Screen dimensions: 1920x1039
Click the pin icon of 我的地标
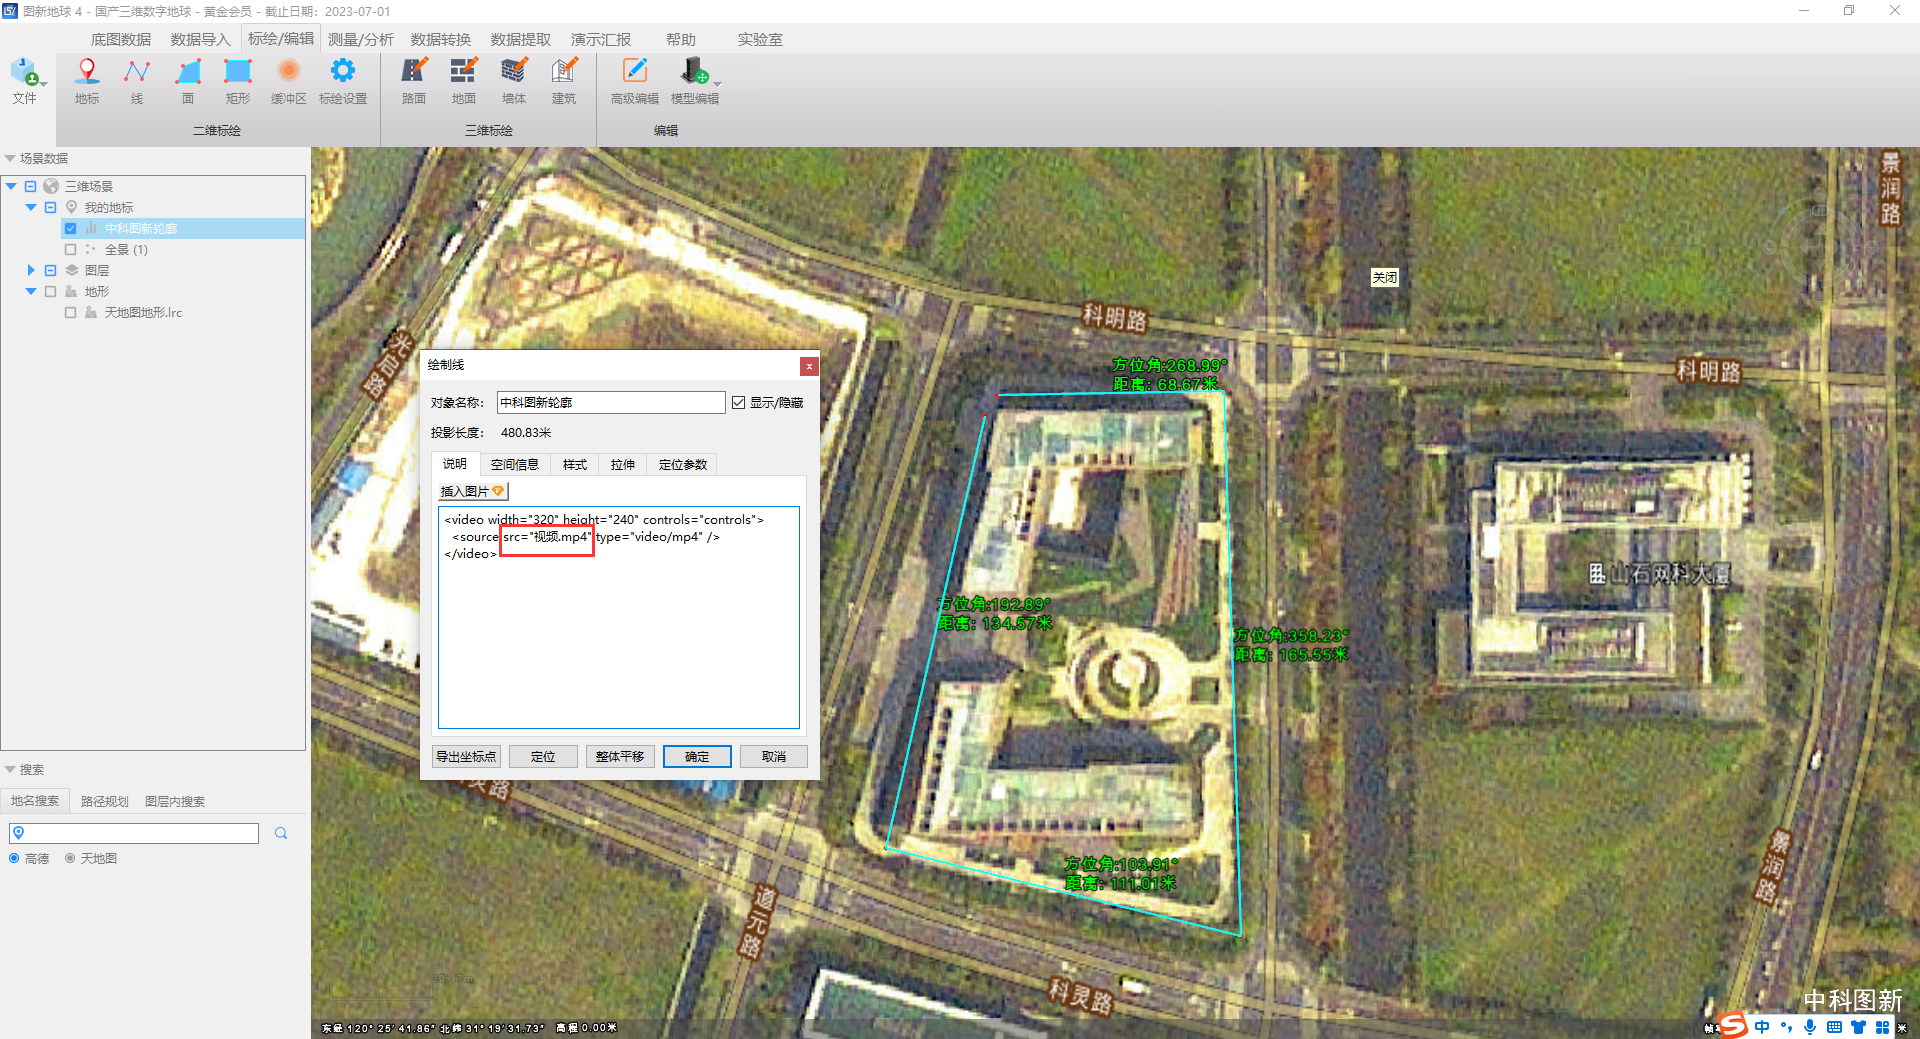pos(71,207)
